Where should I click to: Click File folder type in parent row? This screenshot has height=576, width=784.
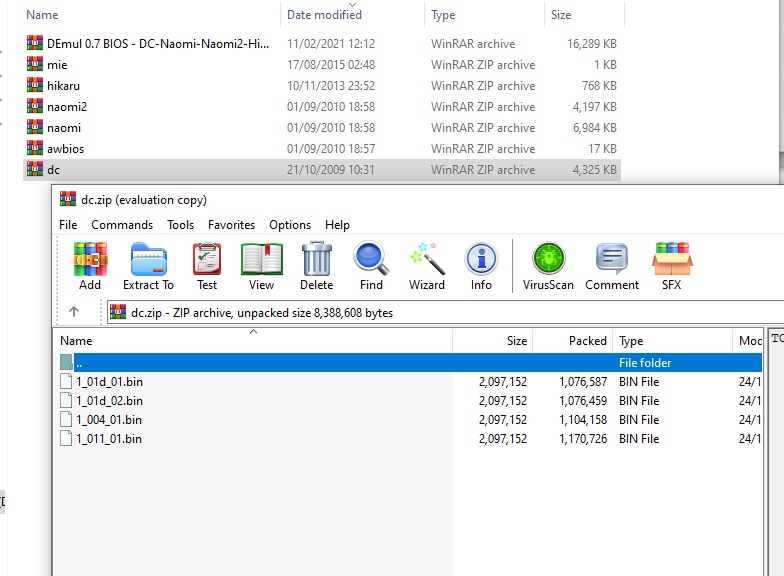645,363
